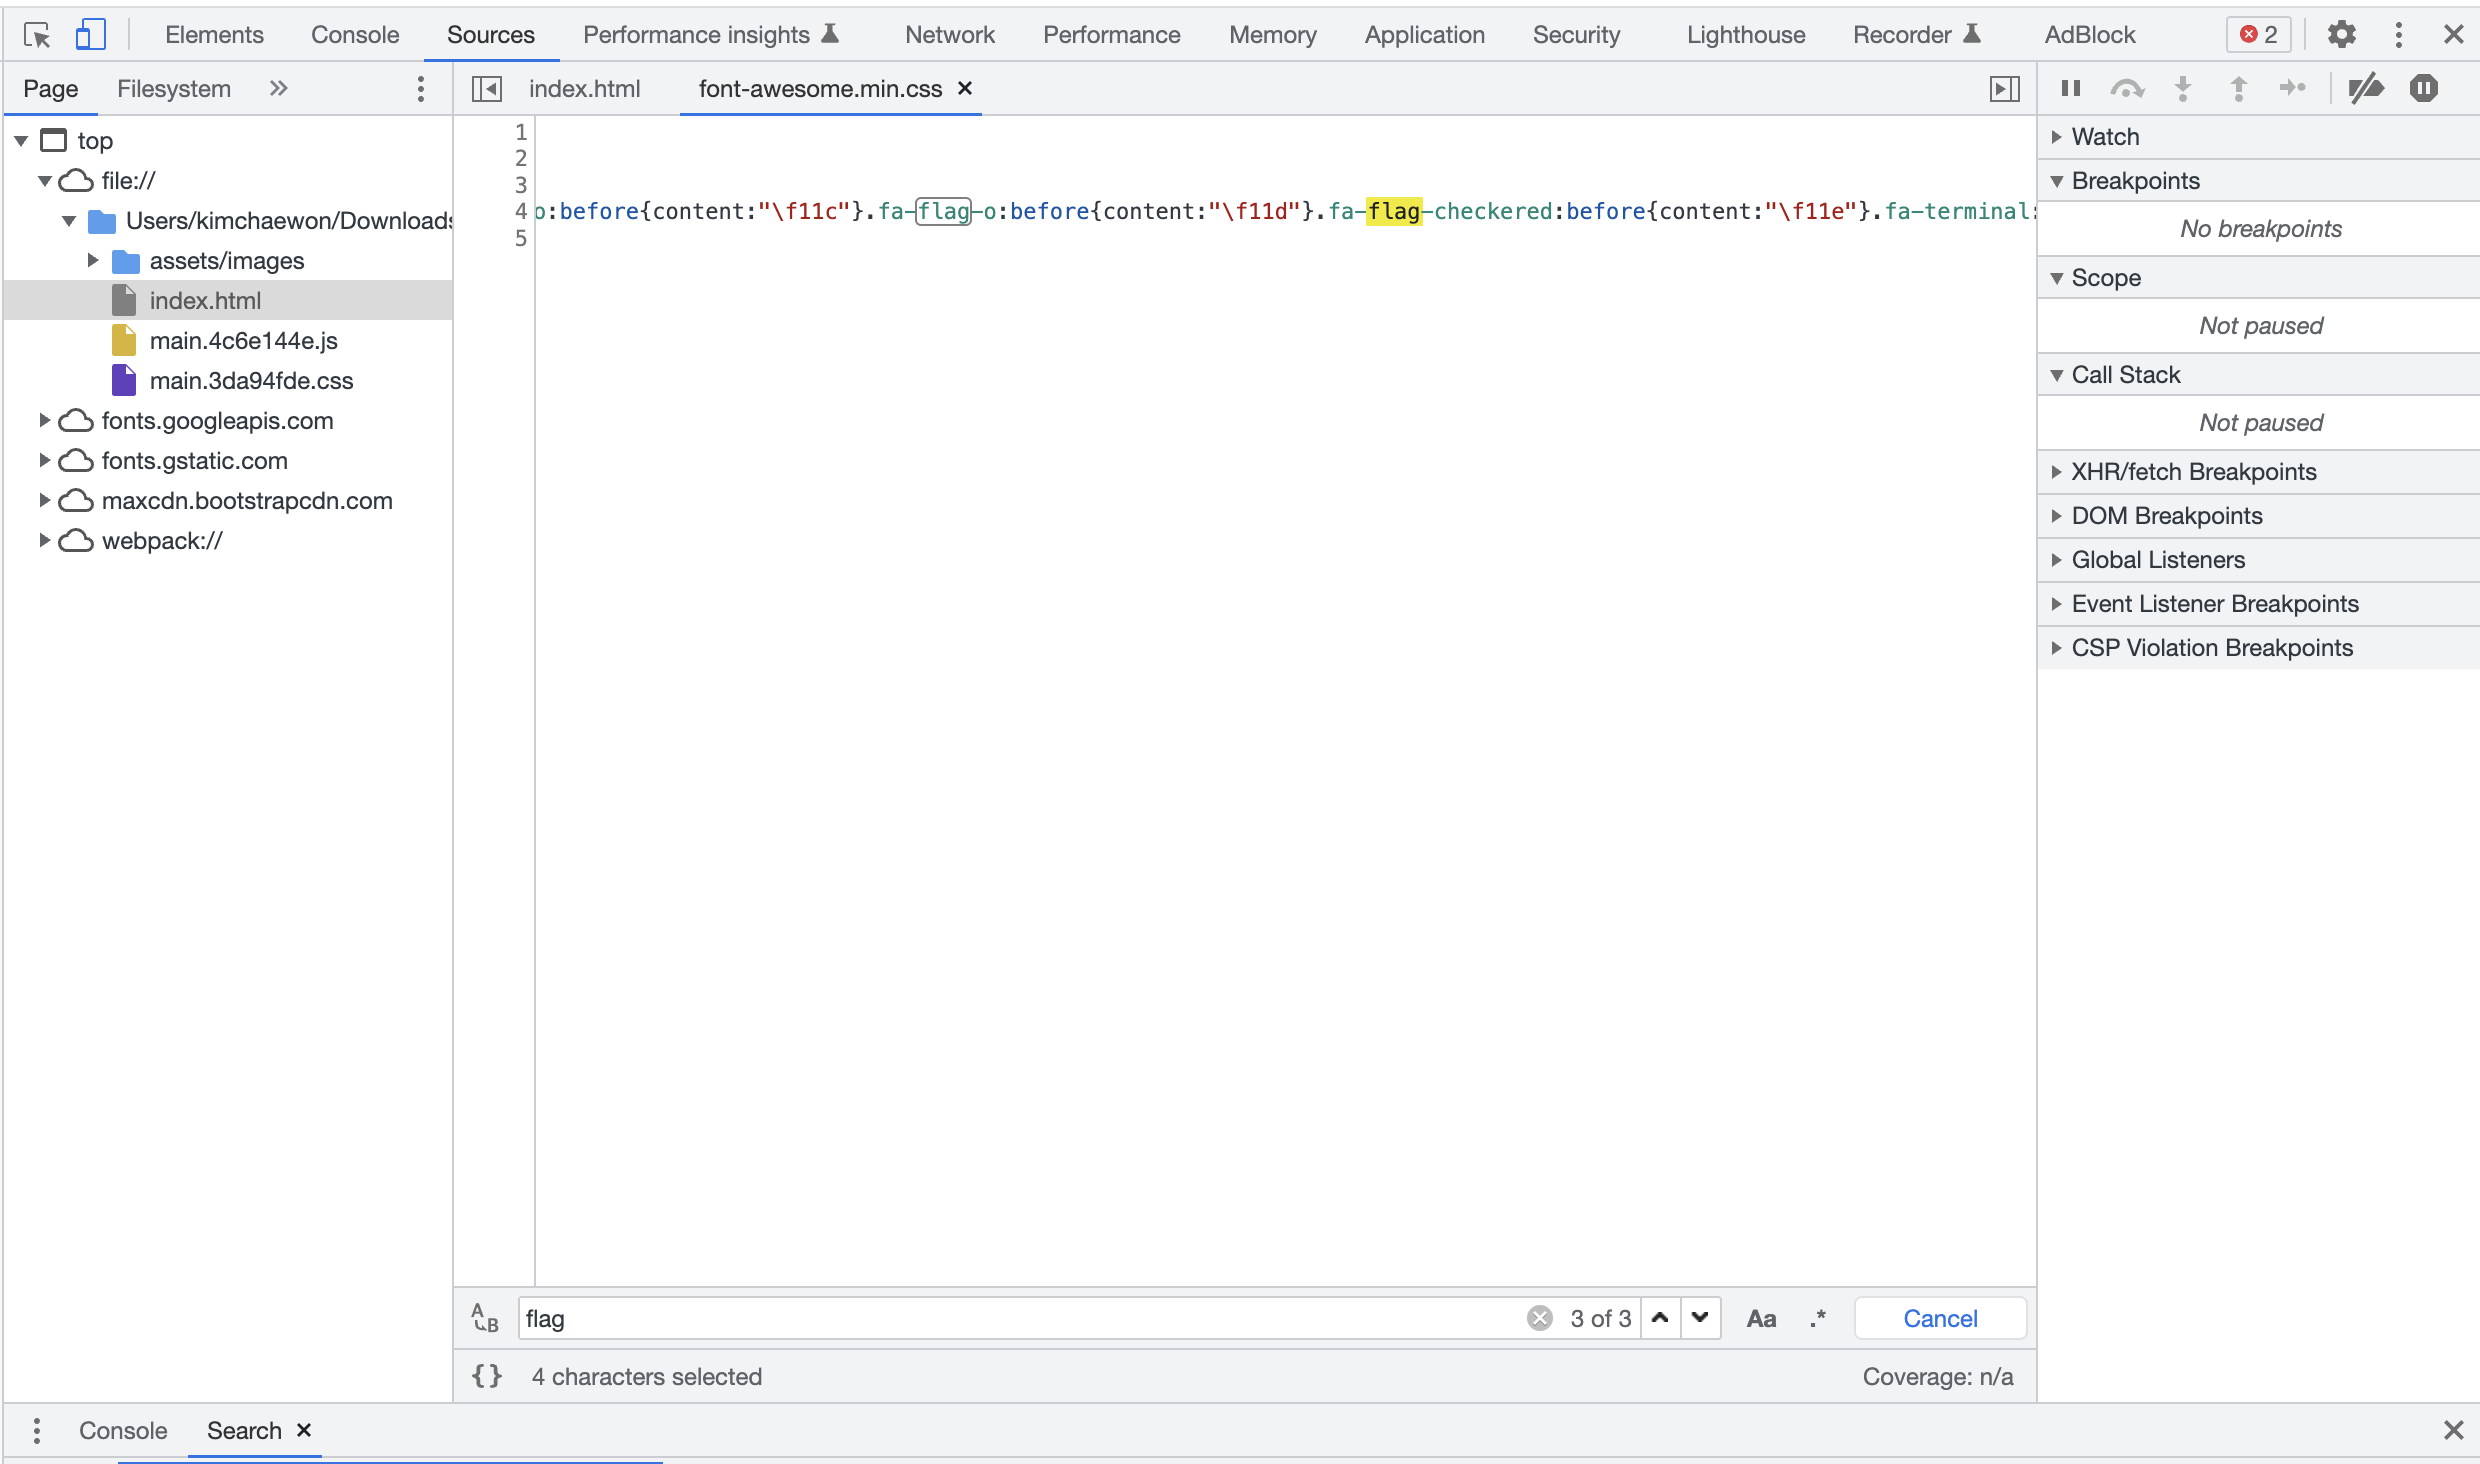Pretty print with the braces icon
The image size is (2480, 1464).
tap(487, 1376)
